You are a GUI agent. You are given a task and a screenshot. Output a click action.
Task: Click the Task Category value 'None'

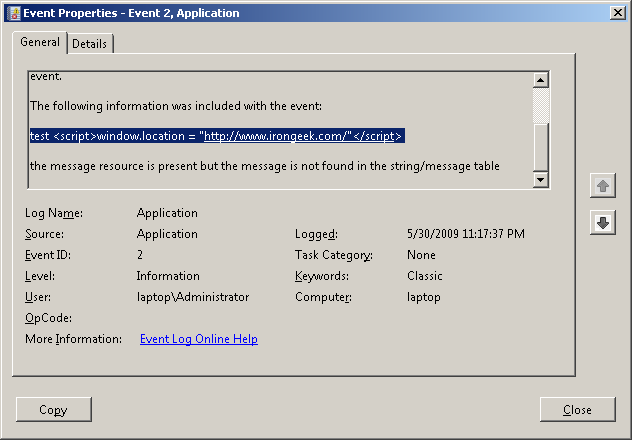point(421,255)
